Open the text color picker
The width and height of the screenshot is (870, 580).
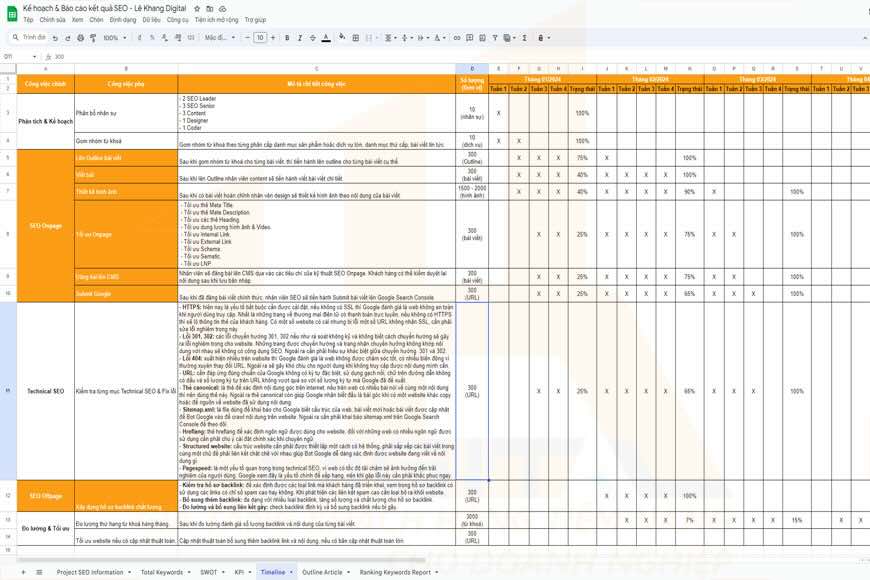(x=326, y=38)
